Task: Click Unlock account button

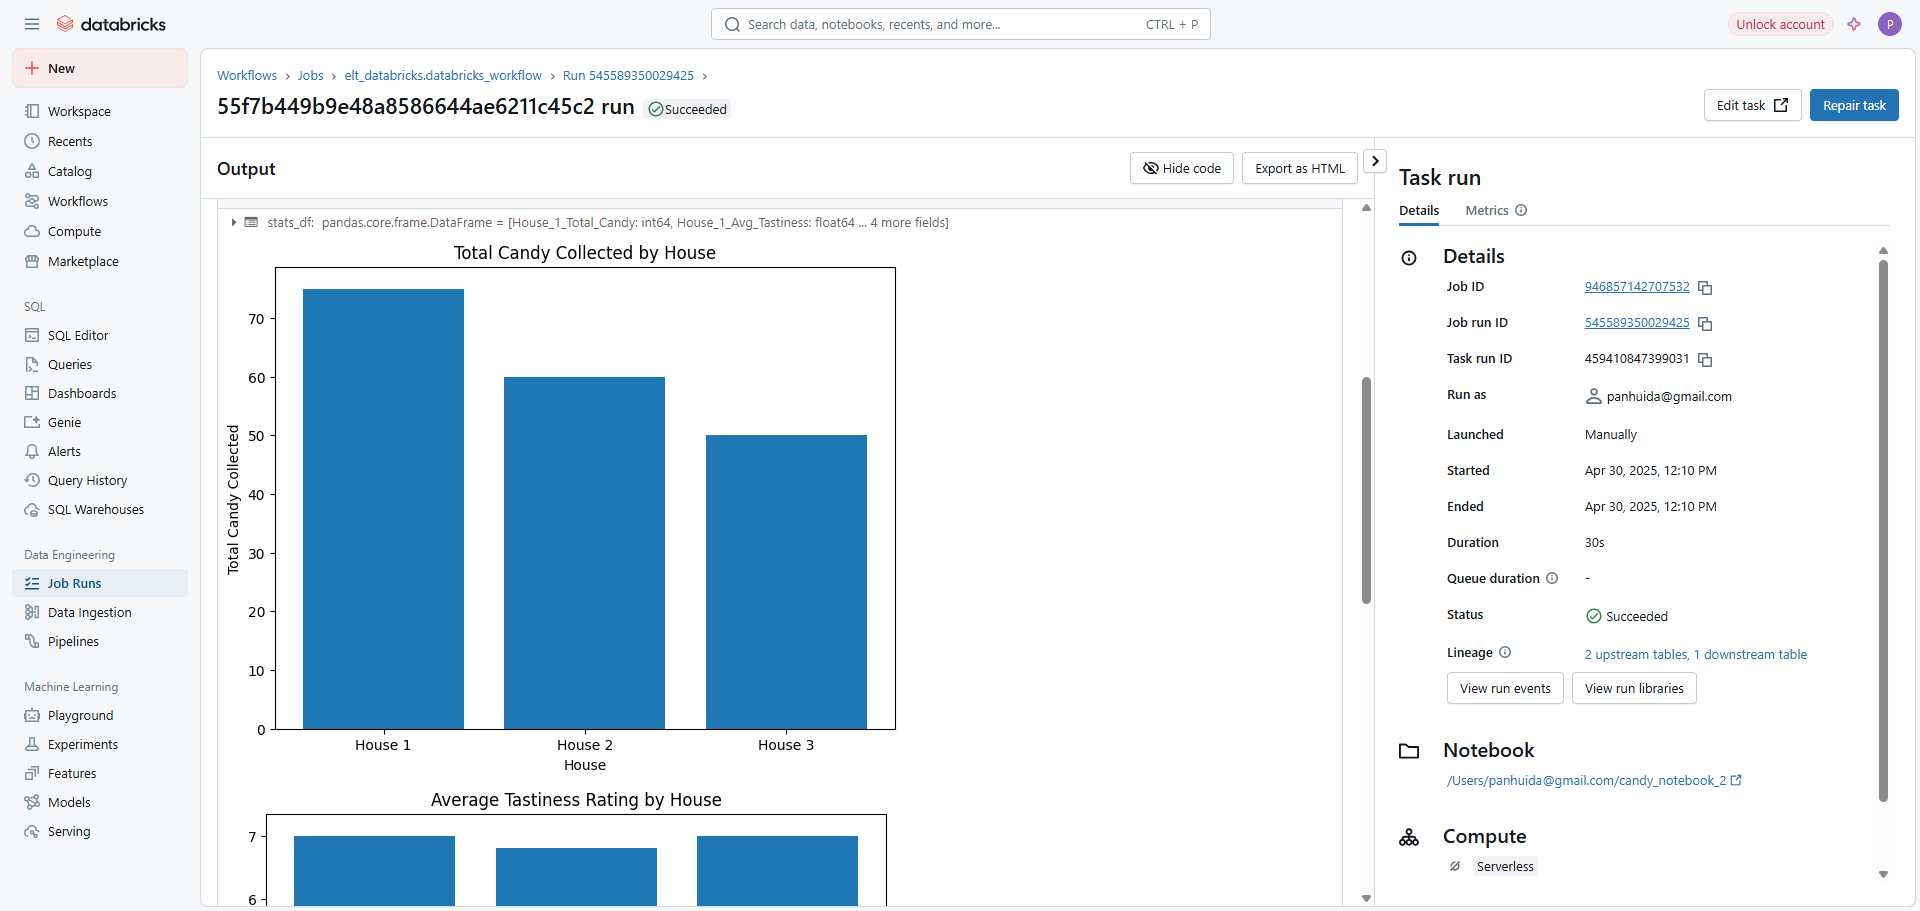Action: (1780, 24)
